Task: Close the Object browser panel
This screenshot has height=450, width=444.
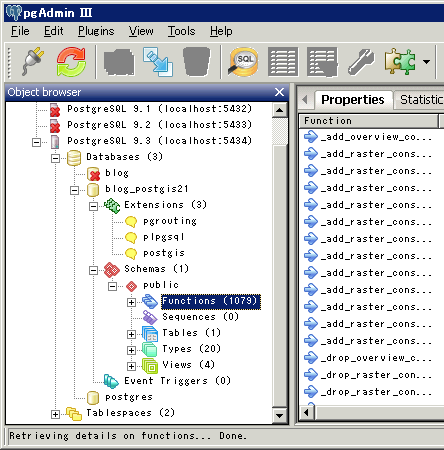Action: 279,92
